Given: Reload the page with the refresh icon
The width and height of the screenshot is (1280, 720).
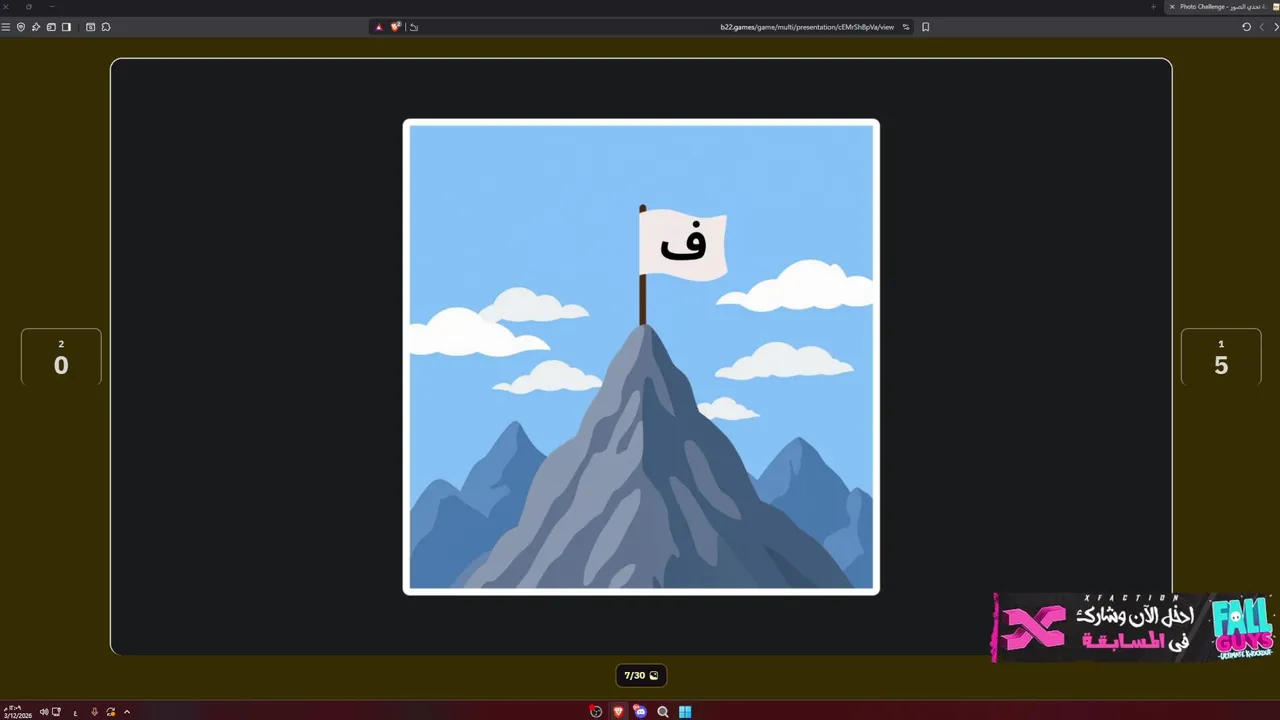Looking at the screenshot, I should [x=1246, y=27].
